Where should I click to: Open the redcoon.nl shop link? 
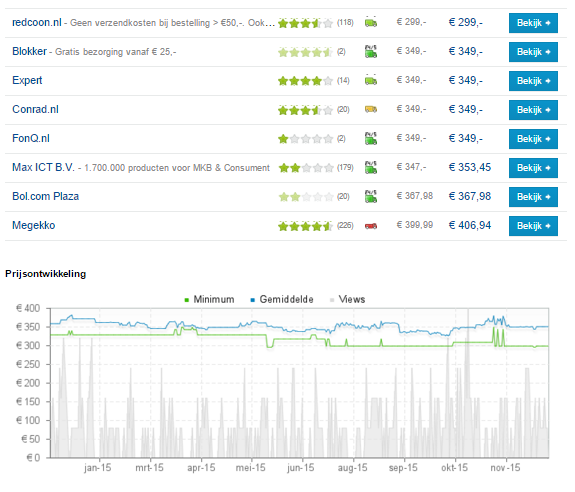click(x=37, y=22)
